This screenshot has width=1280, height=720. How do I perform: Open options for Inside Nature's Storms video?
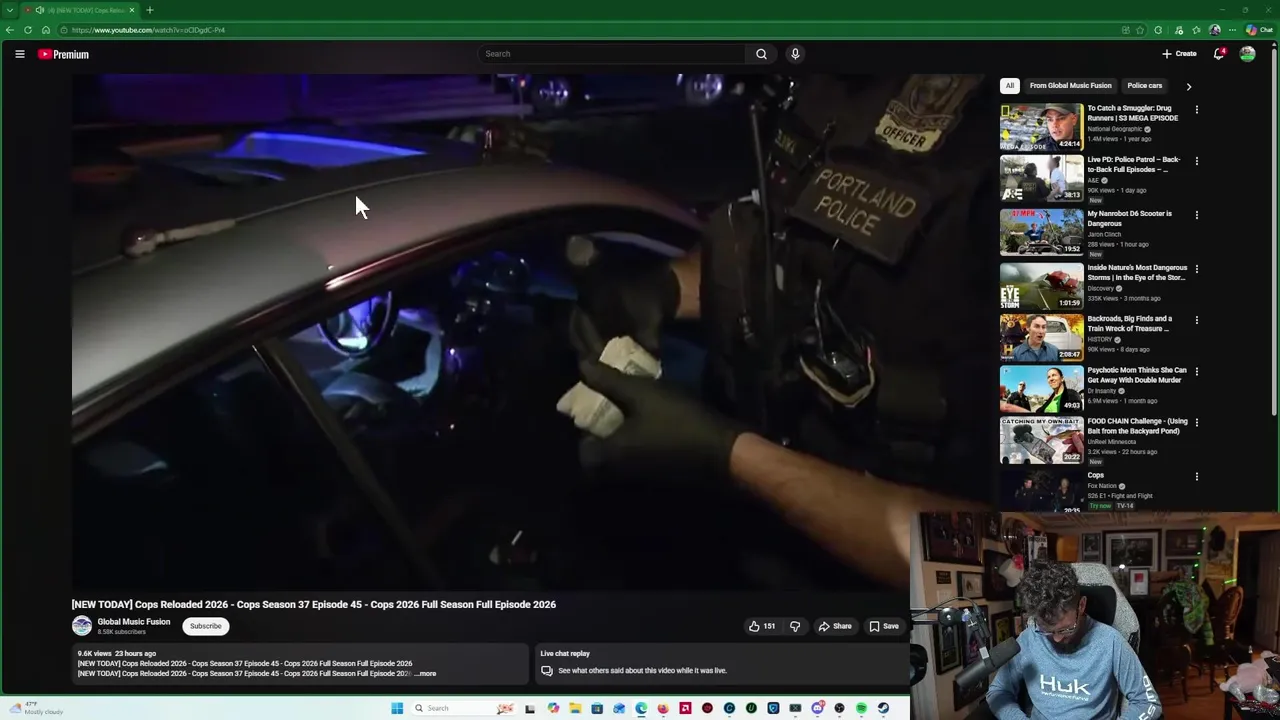[1196, 269]
